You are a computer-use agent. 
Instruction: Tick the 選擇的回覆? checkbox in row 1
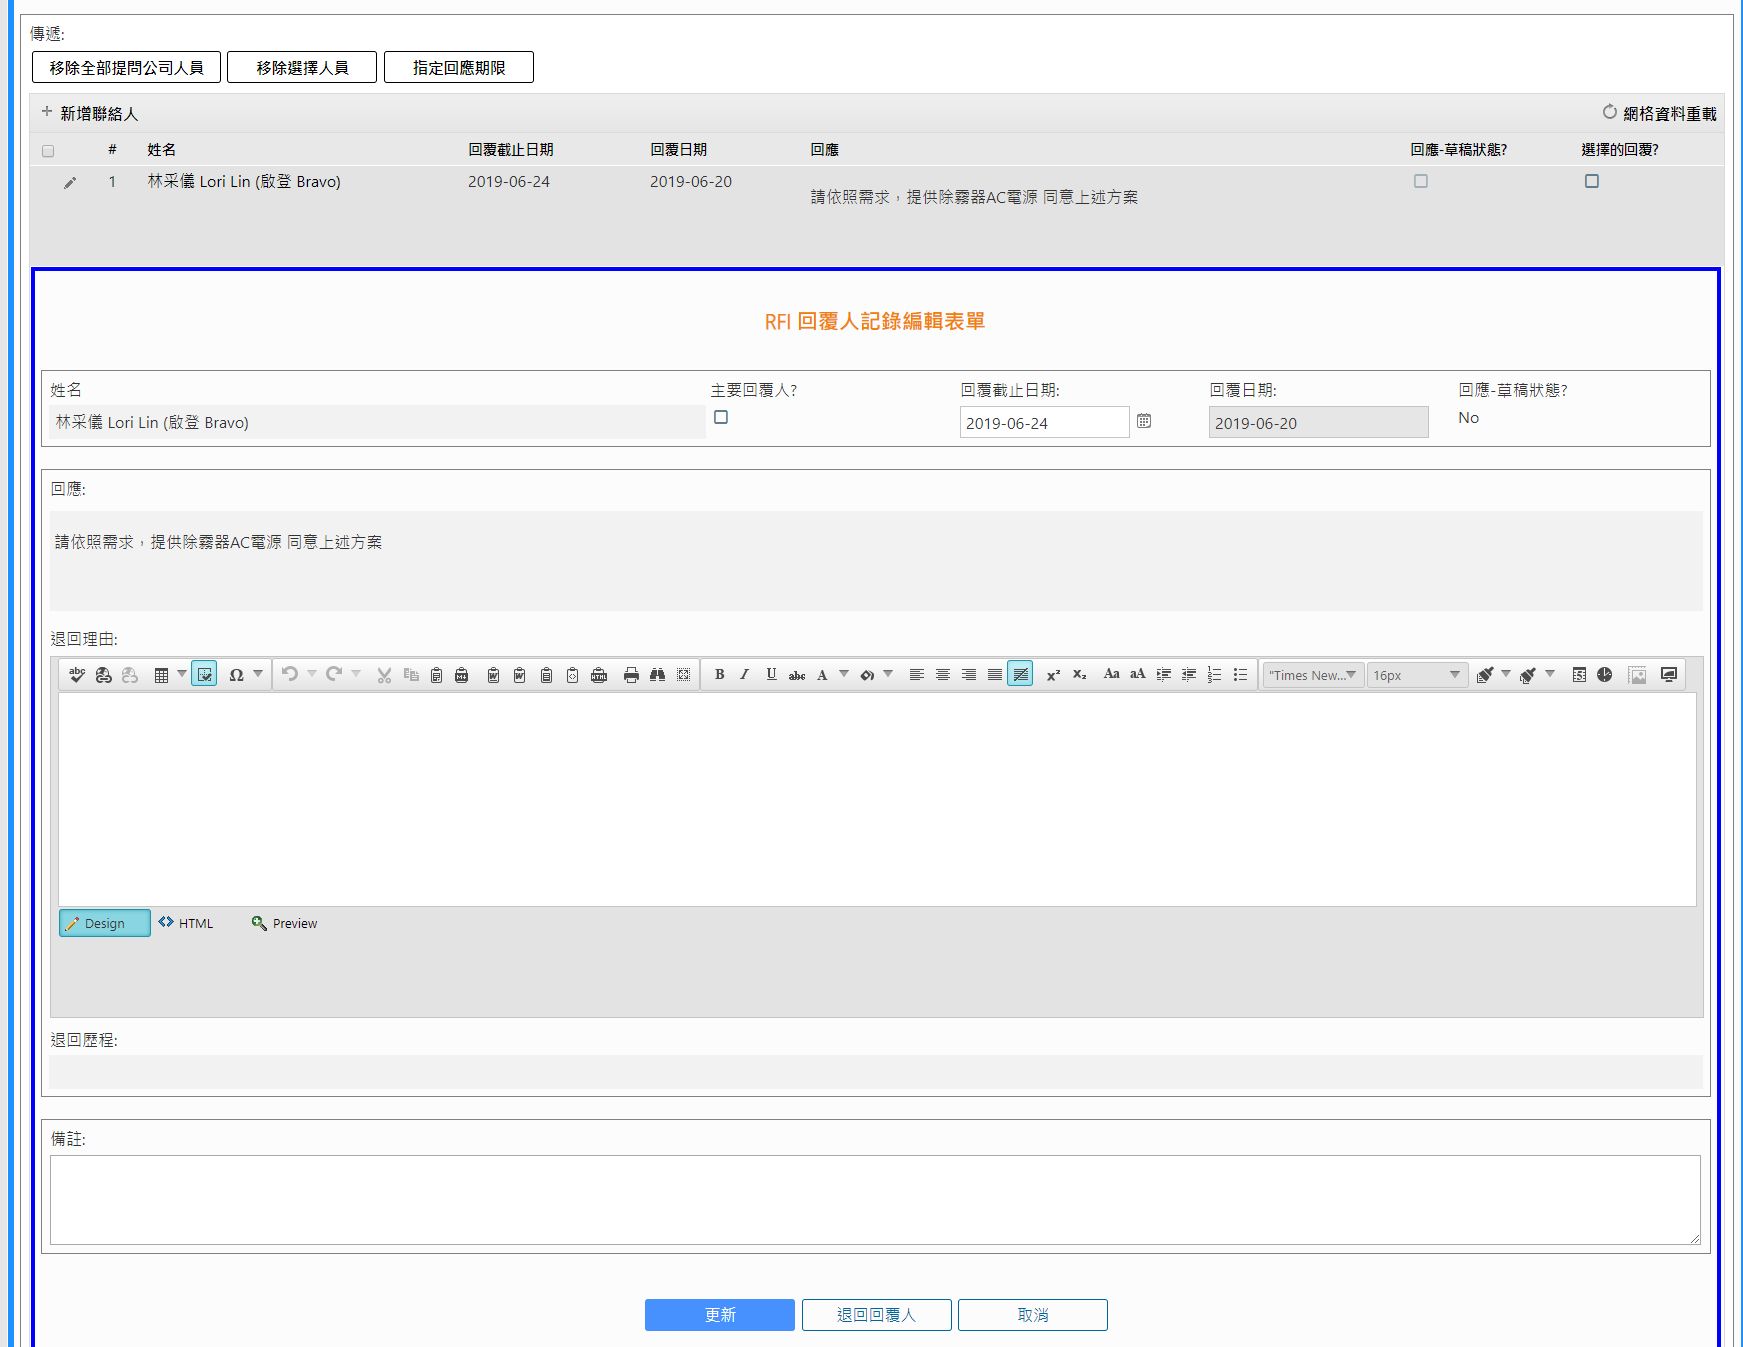(x=1592, y=181)
